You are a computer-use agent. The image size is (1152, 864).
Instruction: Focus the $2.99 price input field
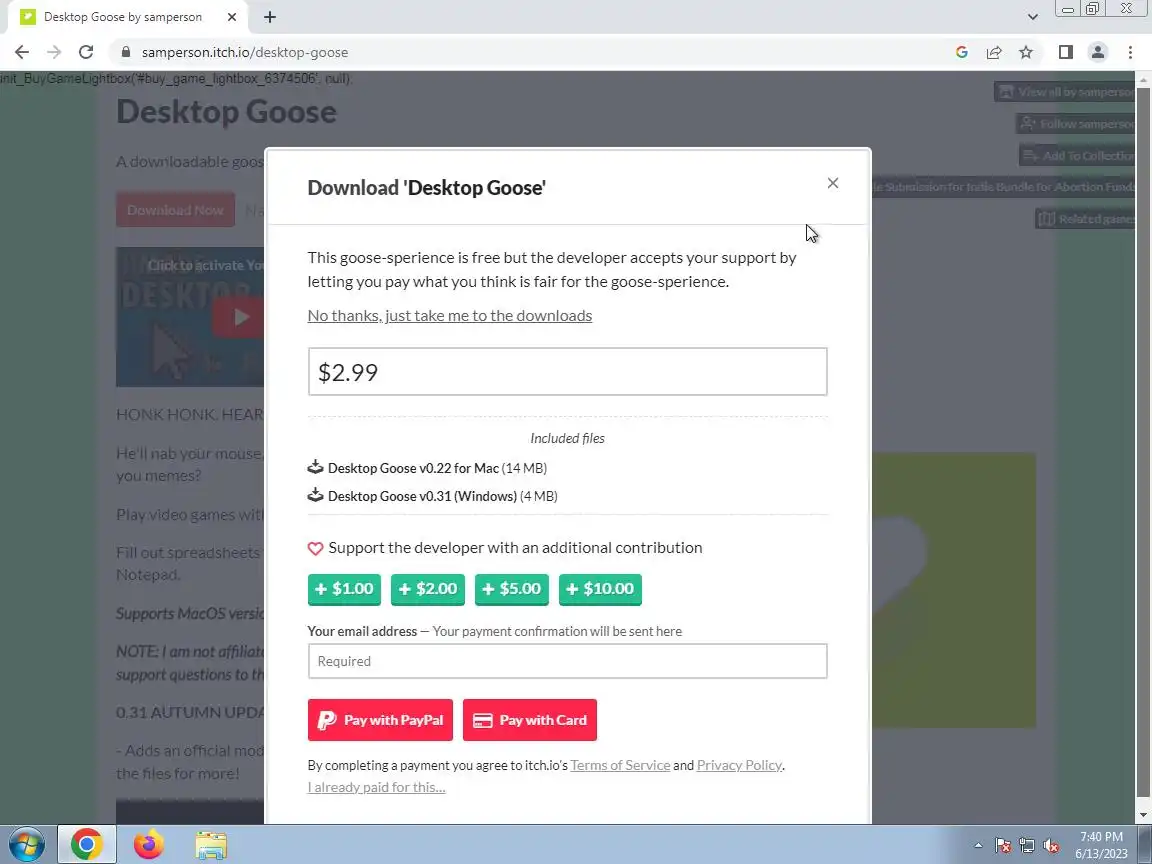click(567, 372)
